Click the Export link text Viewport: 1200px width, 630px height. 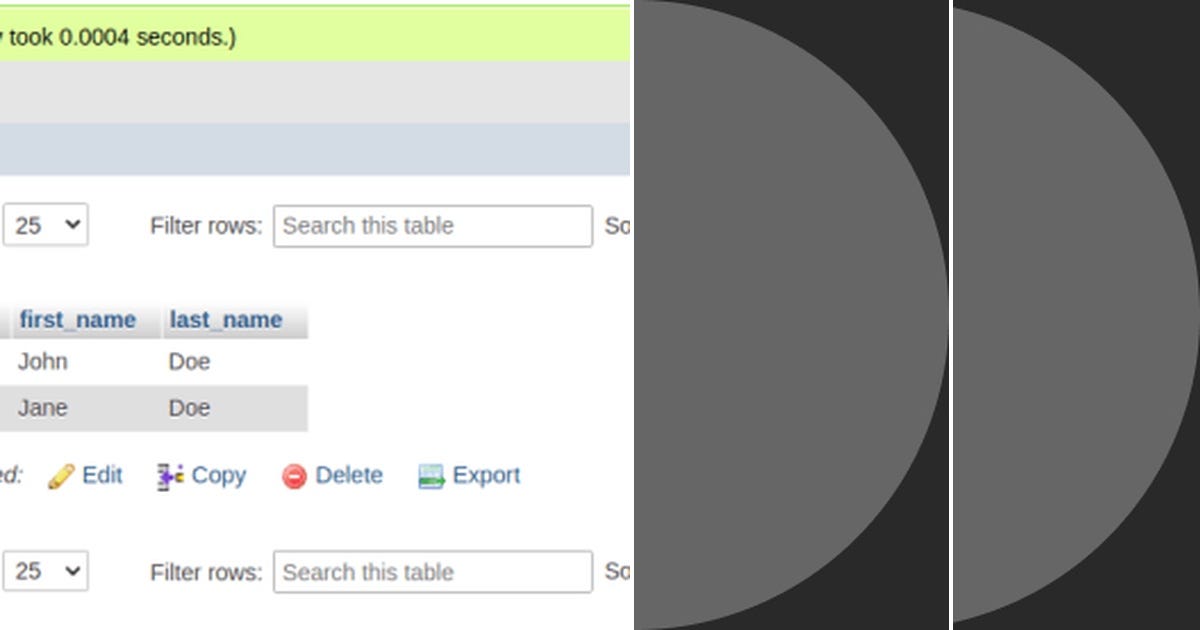489,476
